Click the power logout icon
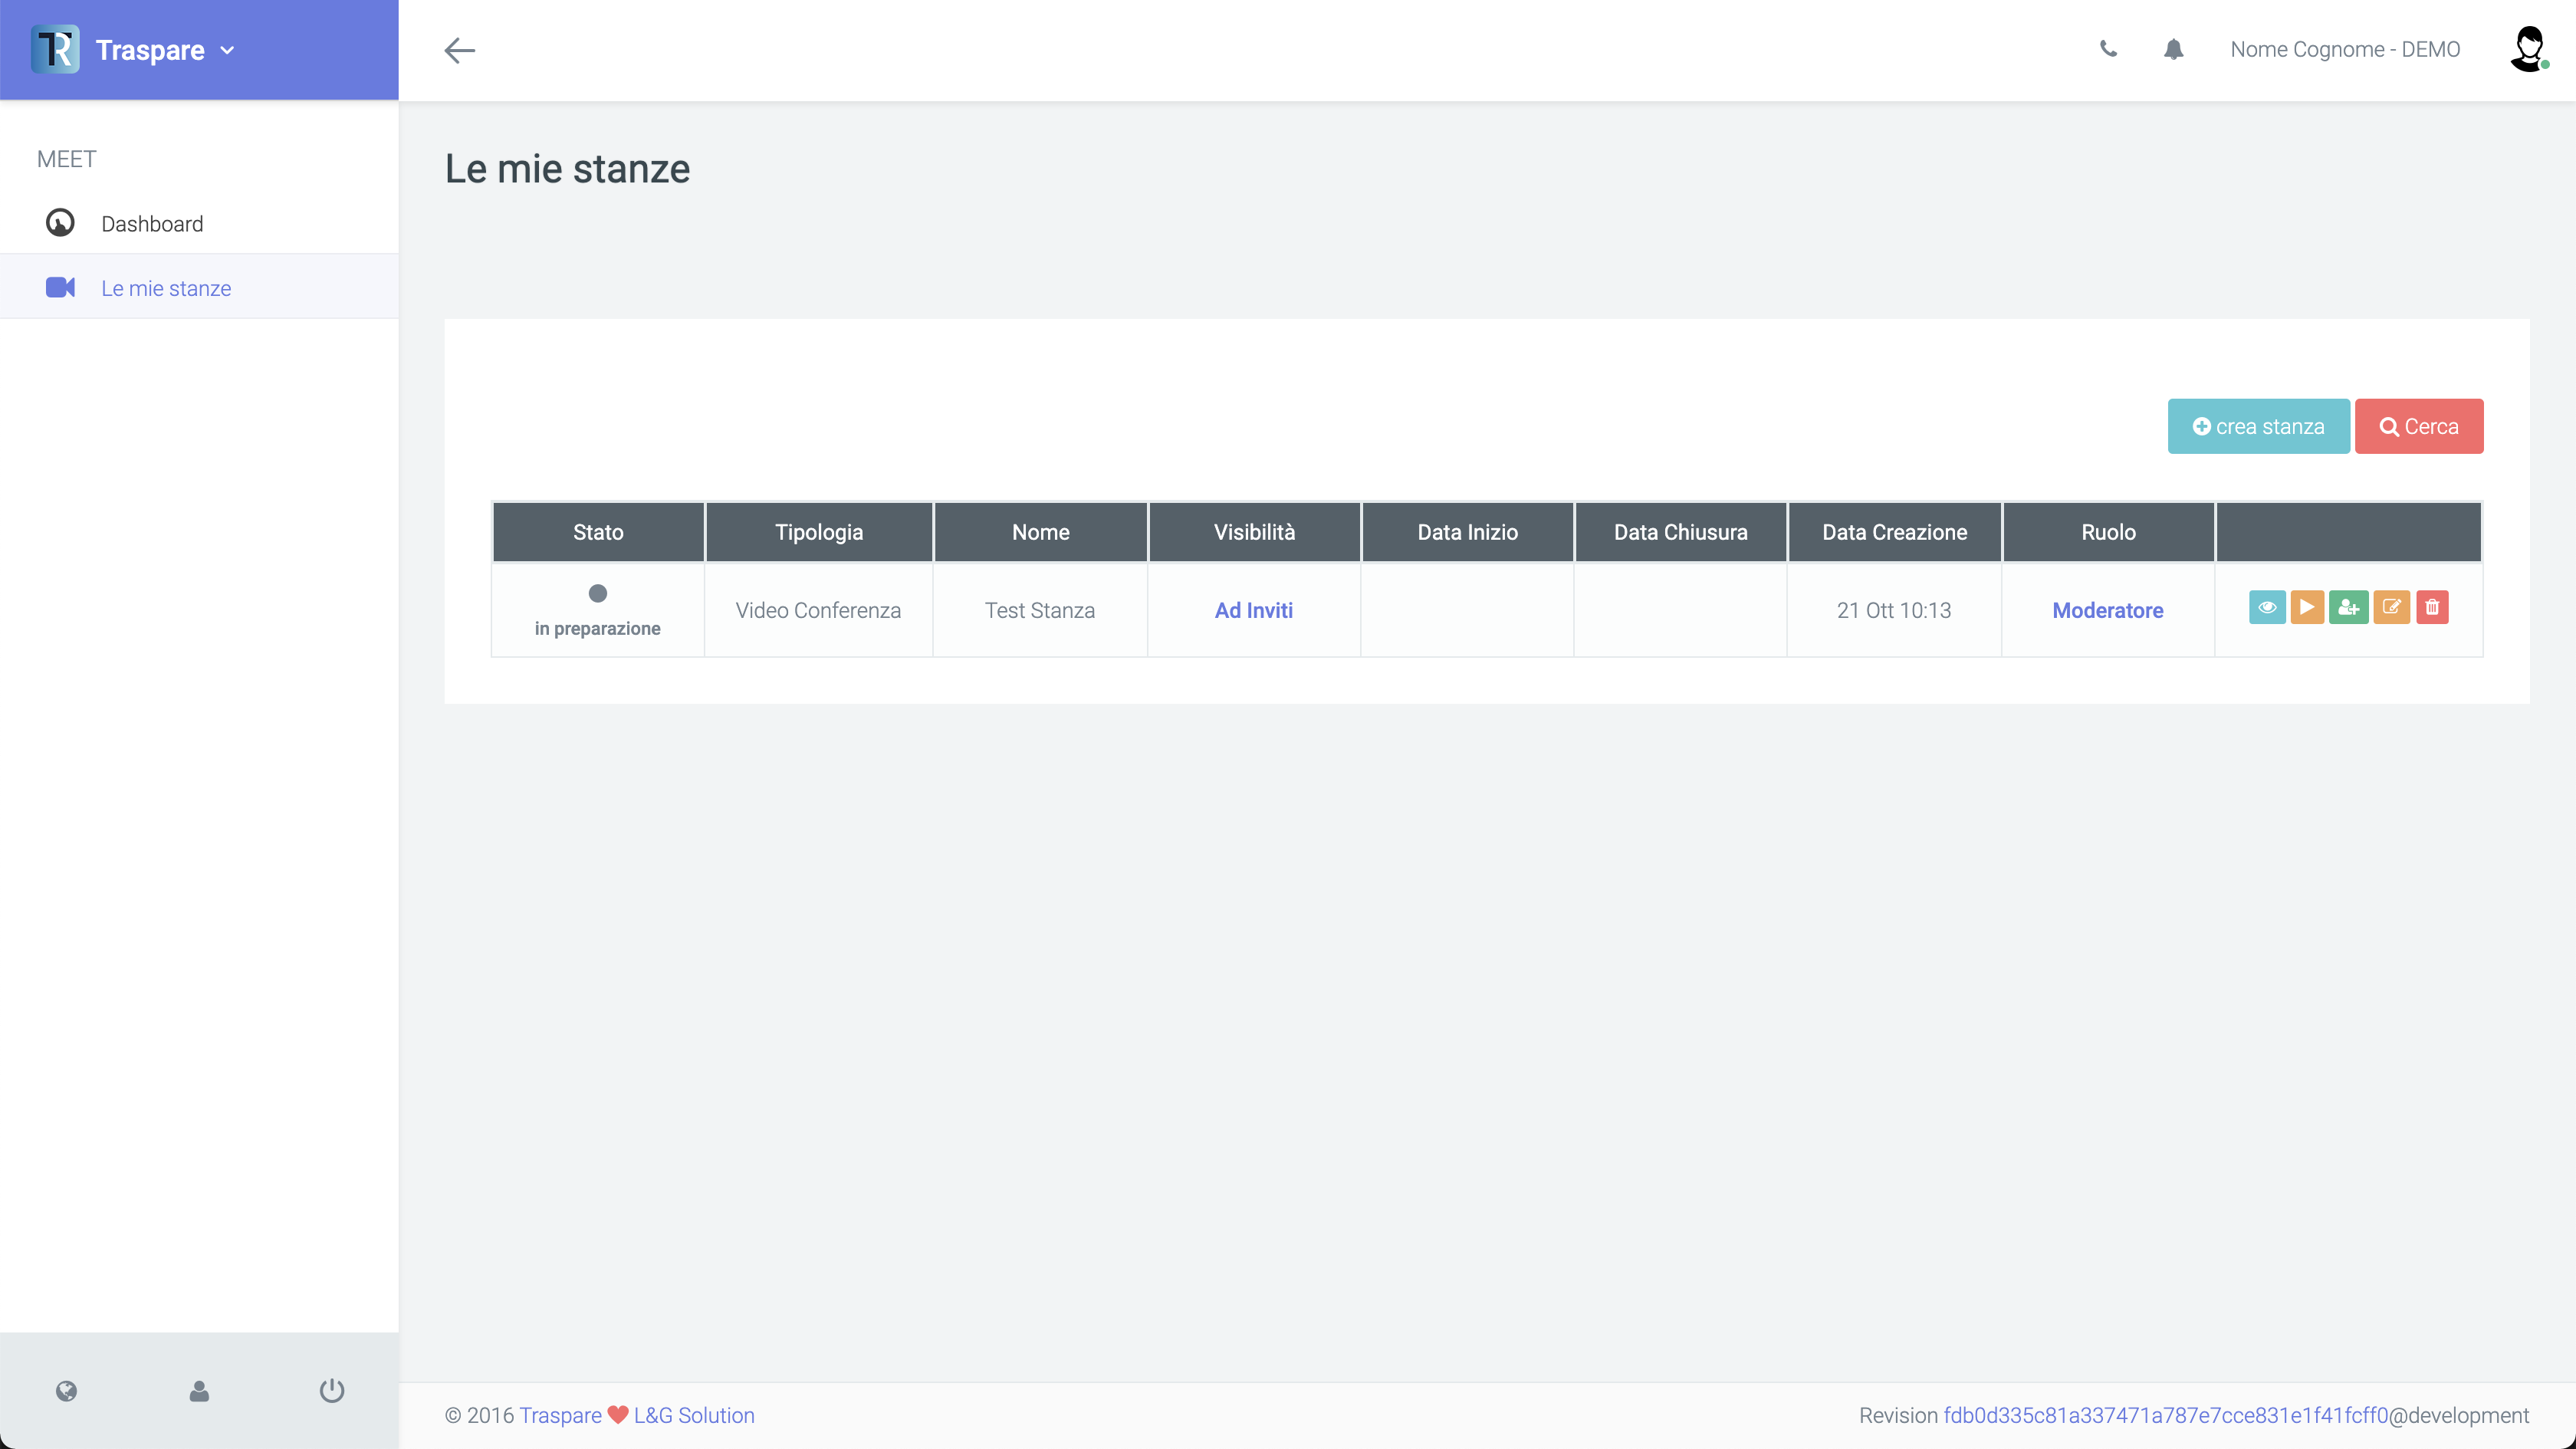The width and height of the screenshot is (2576, 1449). [x=332, y=1390]
